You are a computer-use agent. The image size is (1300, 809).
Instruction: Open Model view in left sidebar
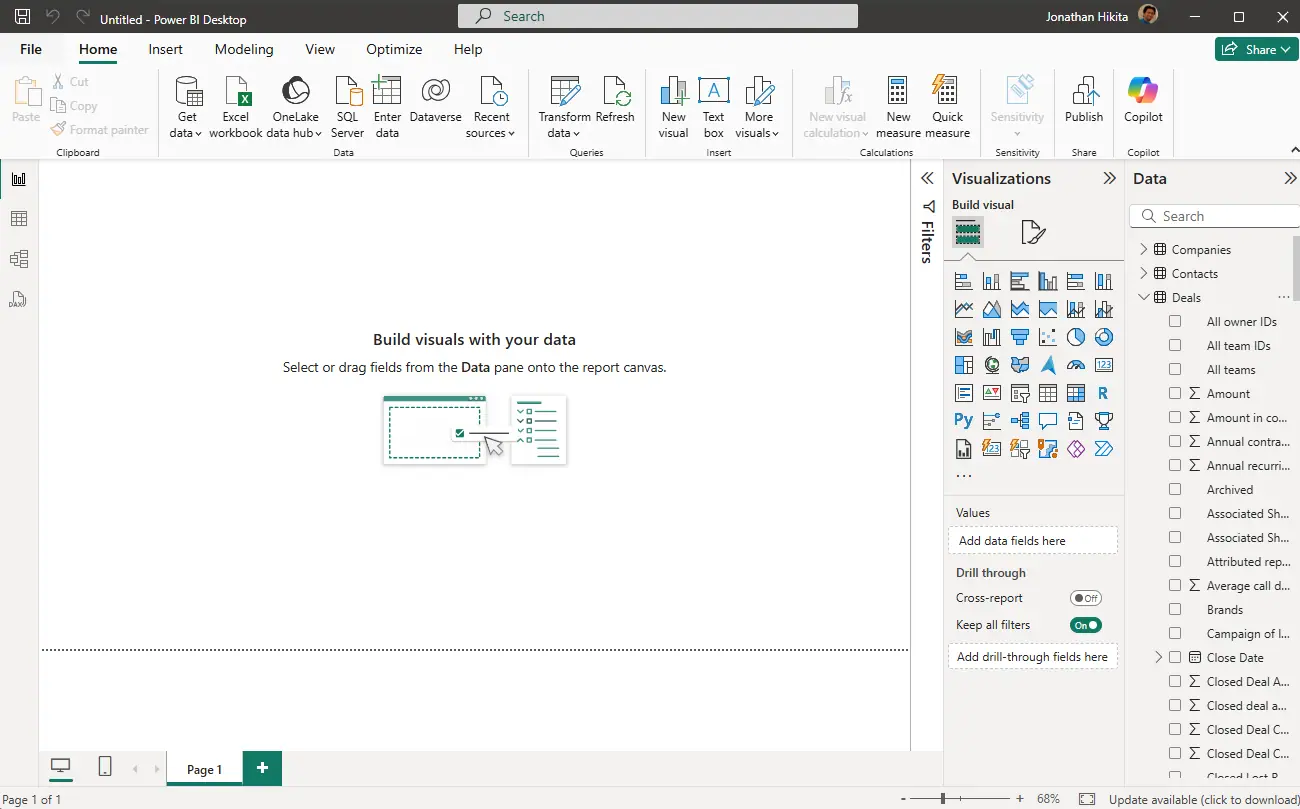point(18,259)
